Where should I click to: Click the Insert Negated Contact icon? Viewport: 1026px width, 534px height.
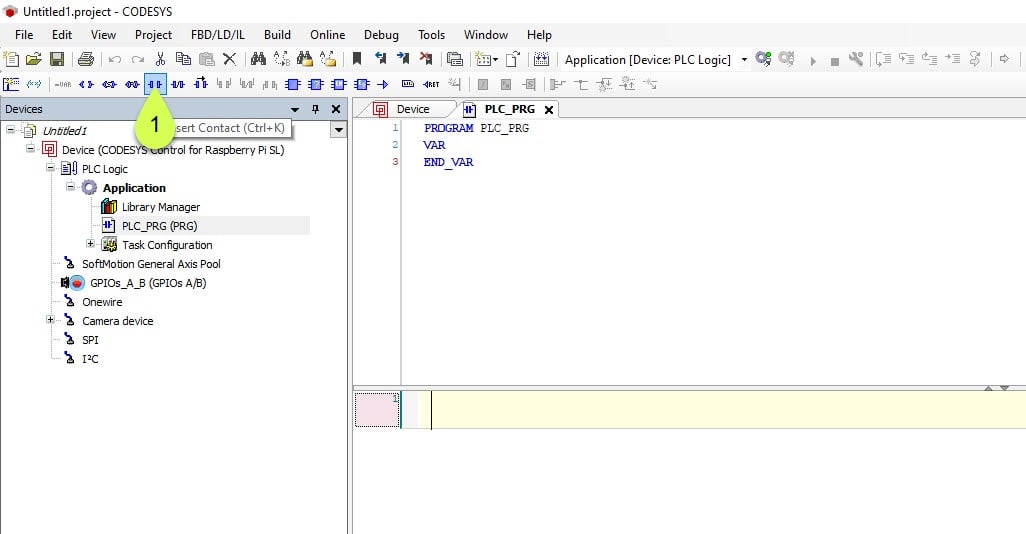pyautogui.click(x=178, y=84)
